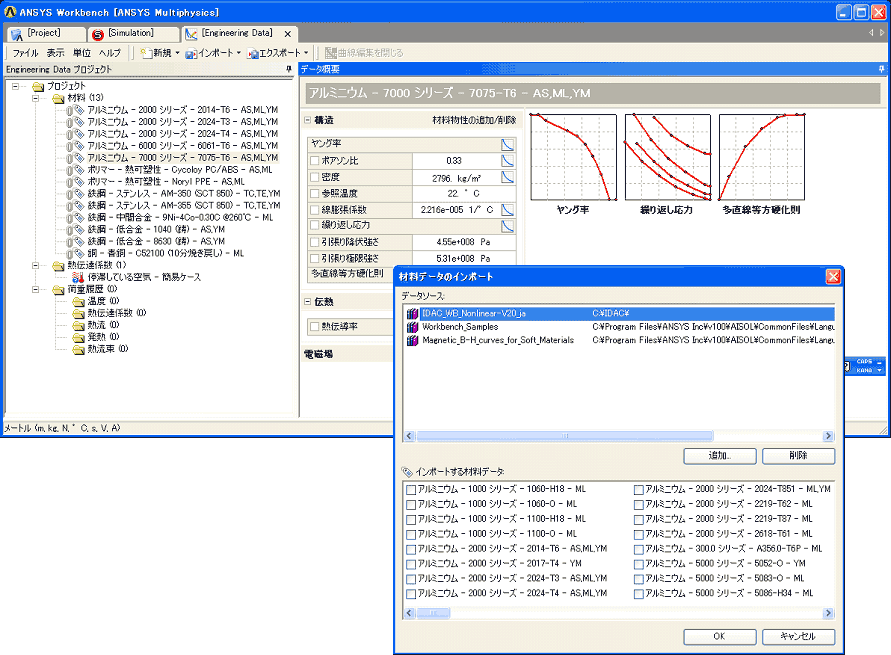Pin the Engineering Data プロジェクト panel

(x=289, y=69)
